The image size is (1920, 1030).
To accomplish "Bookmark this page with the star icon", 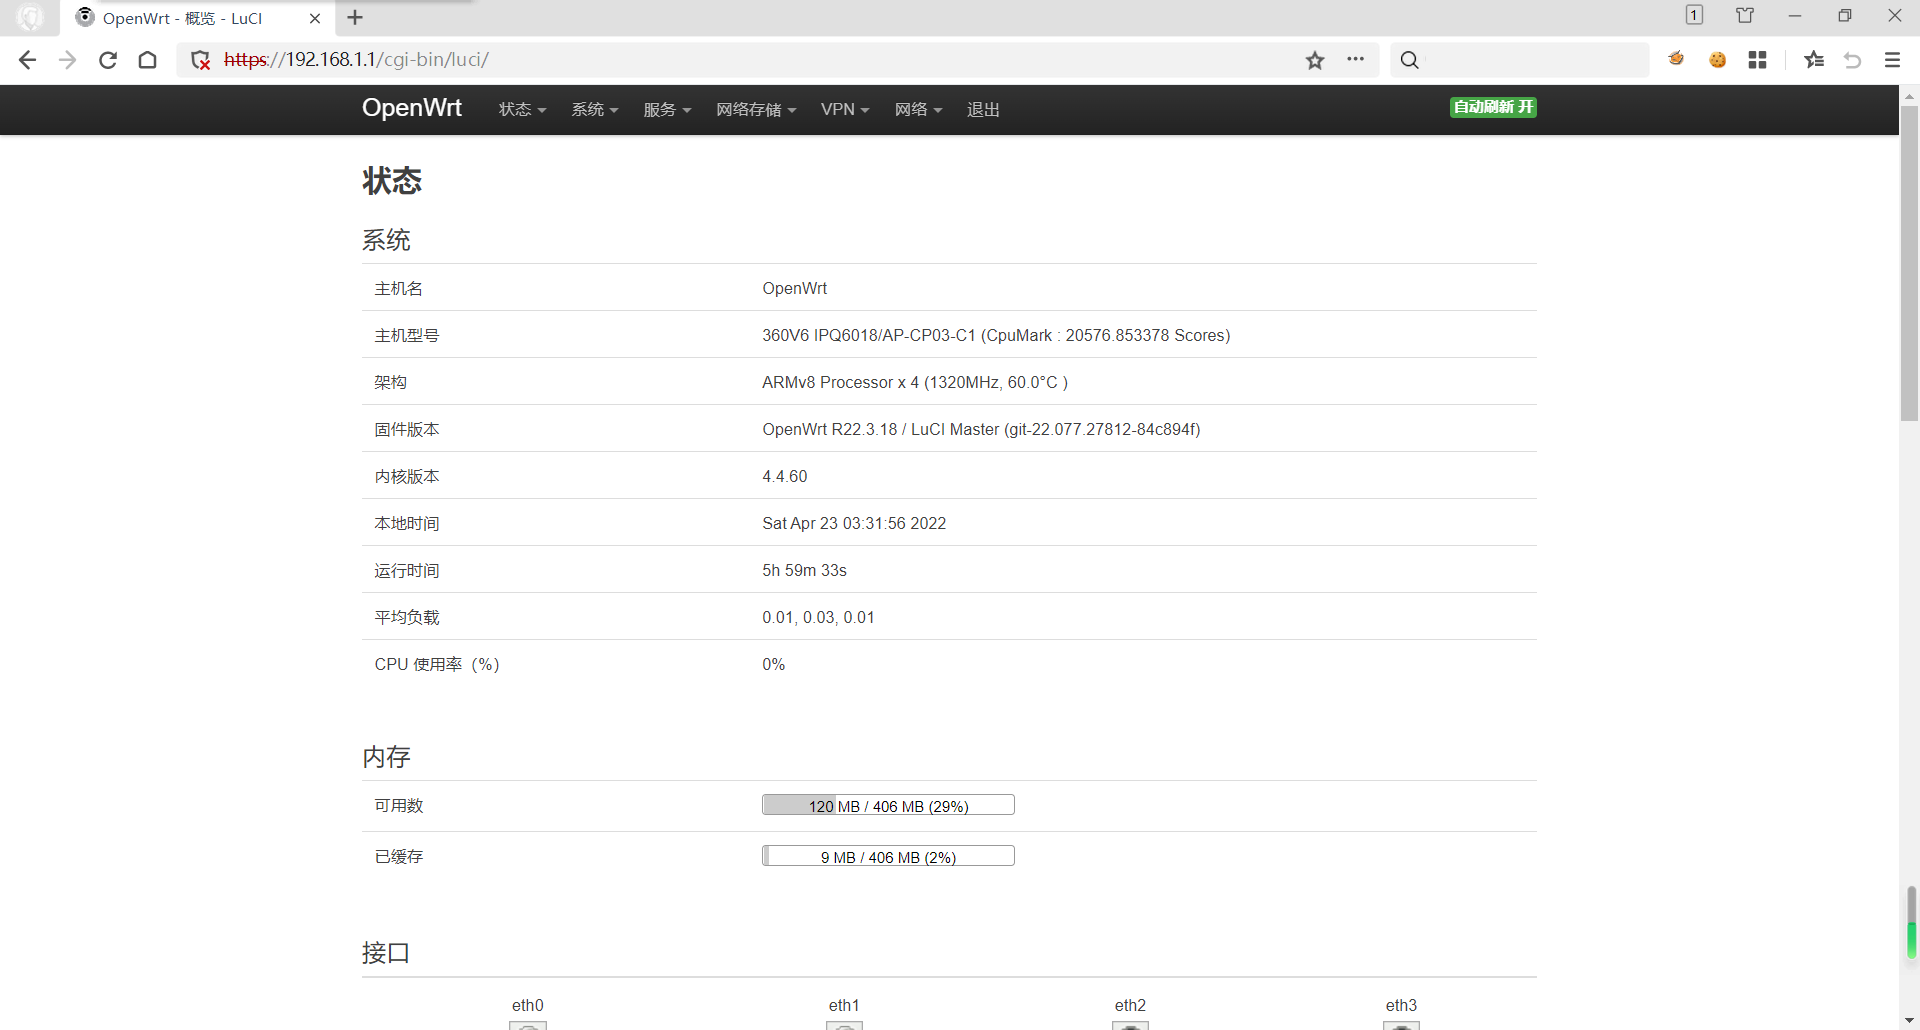I will (x=1315, y=60).
